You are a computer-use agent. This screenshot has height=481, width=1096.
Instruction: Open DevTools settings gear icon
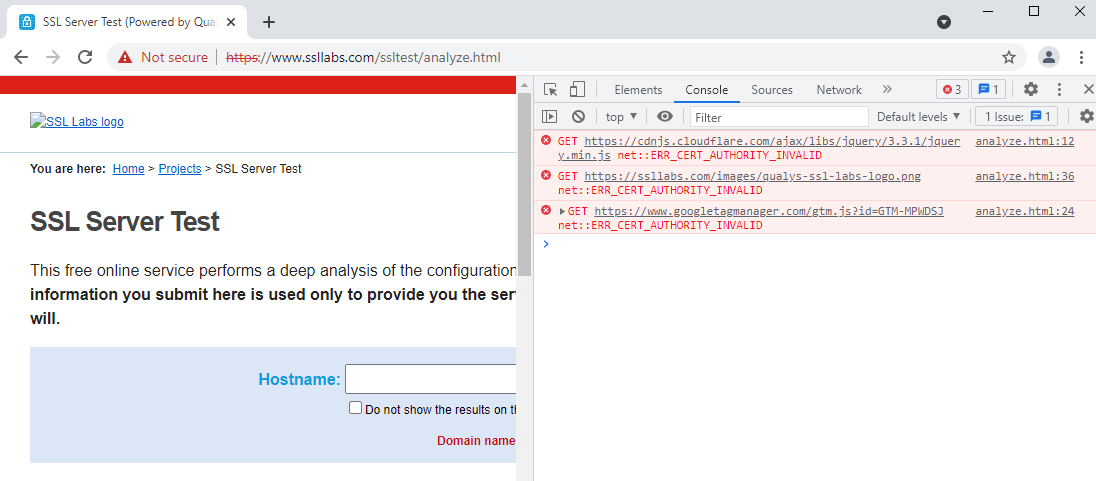pos(1030,89)
